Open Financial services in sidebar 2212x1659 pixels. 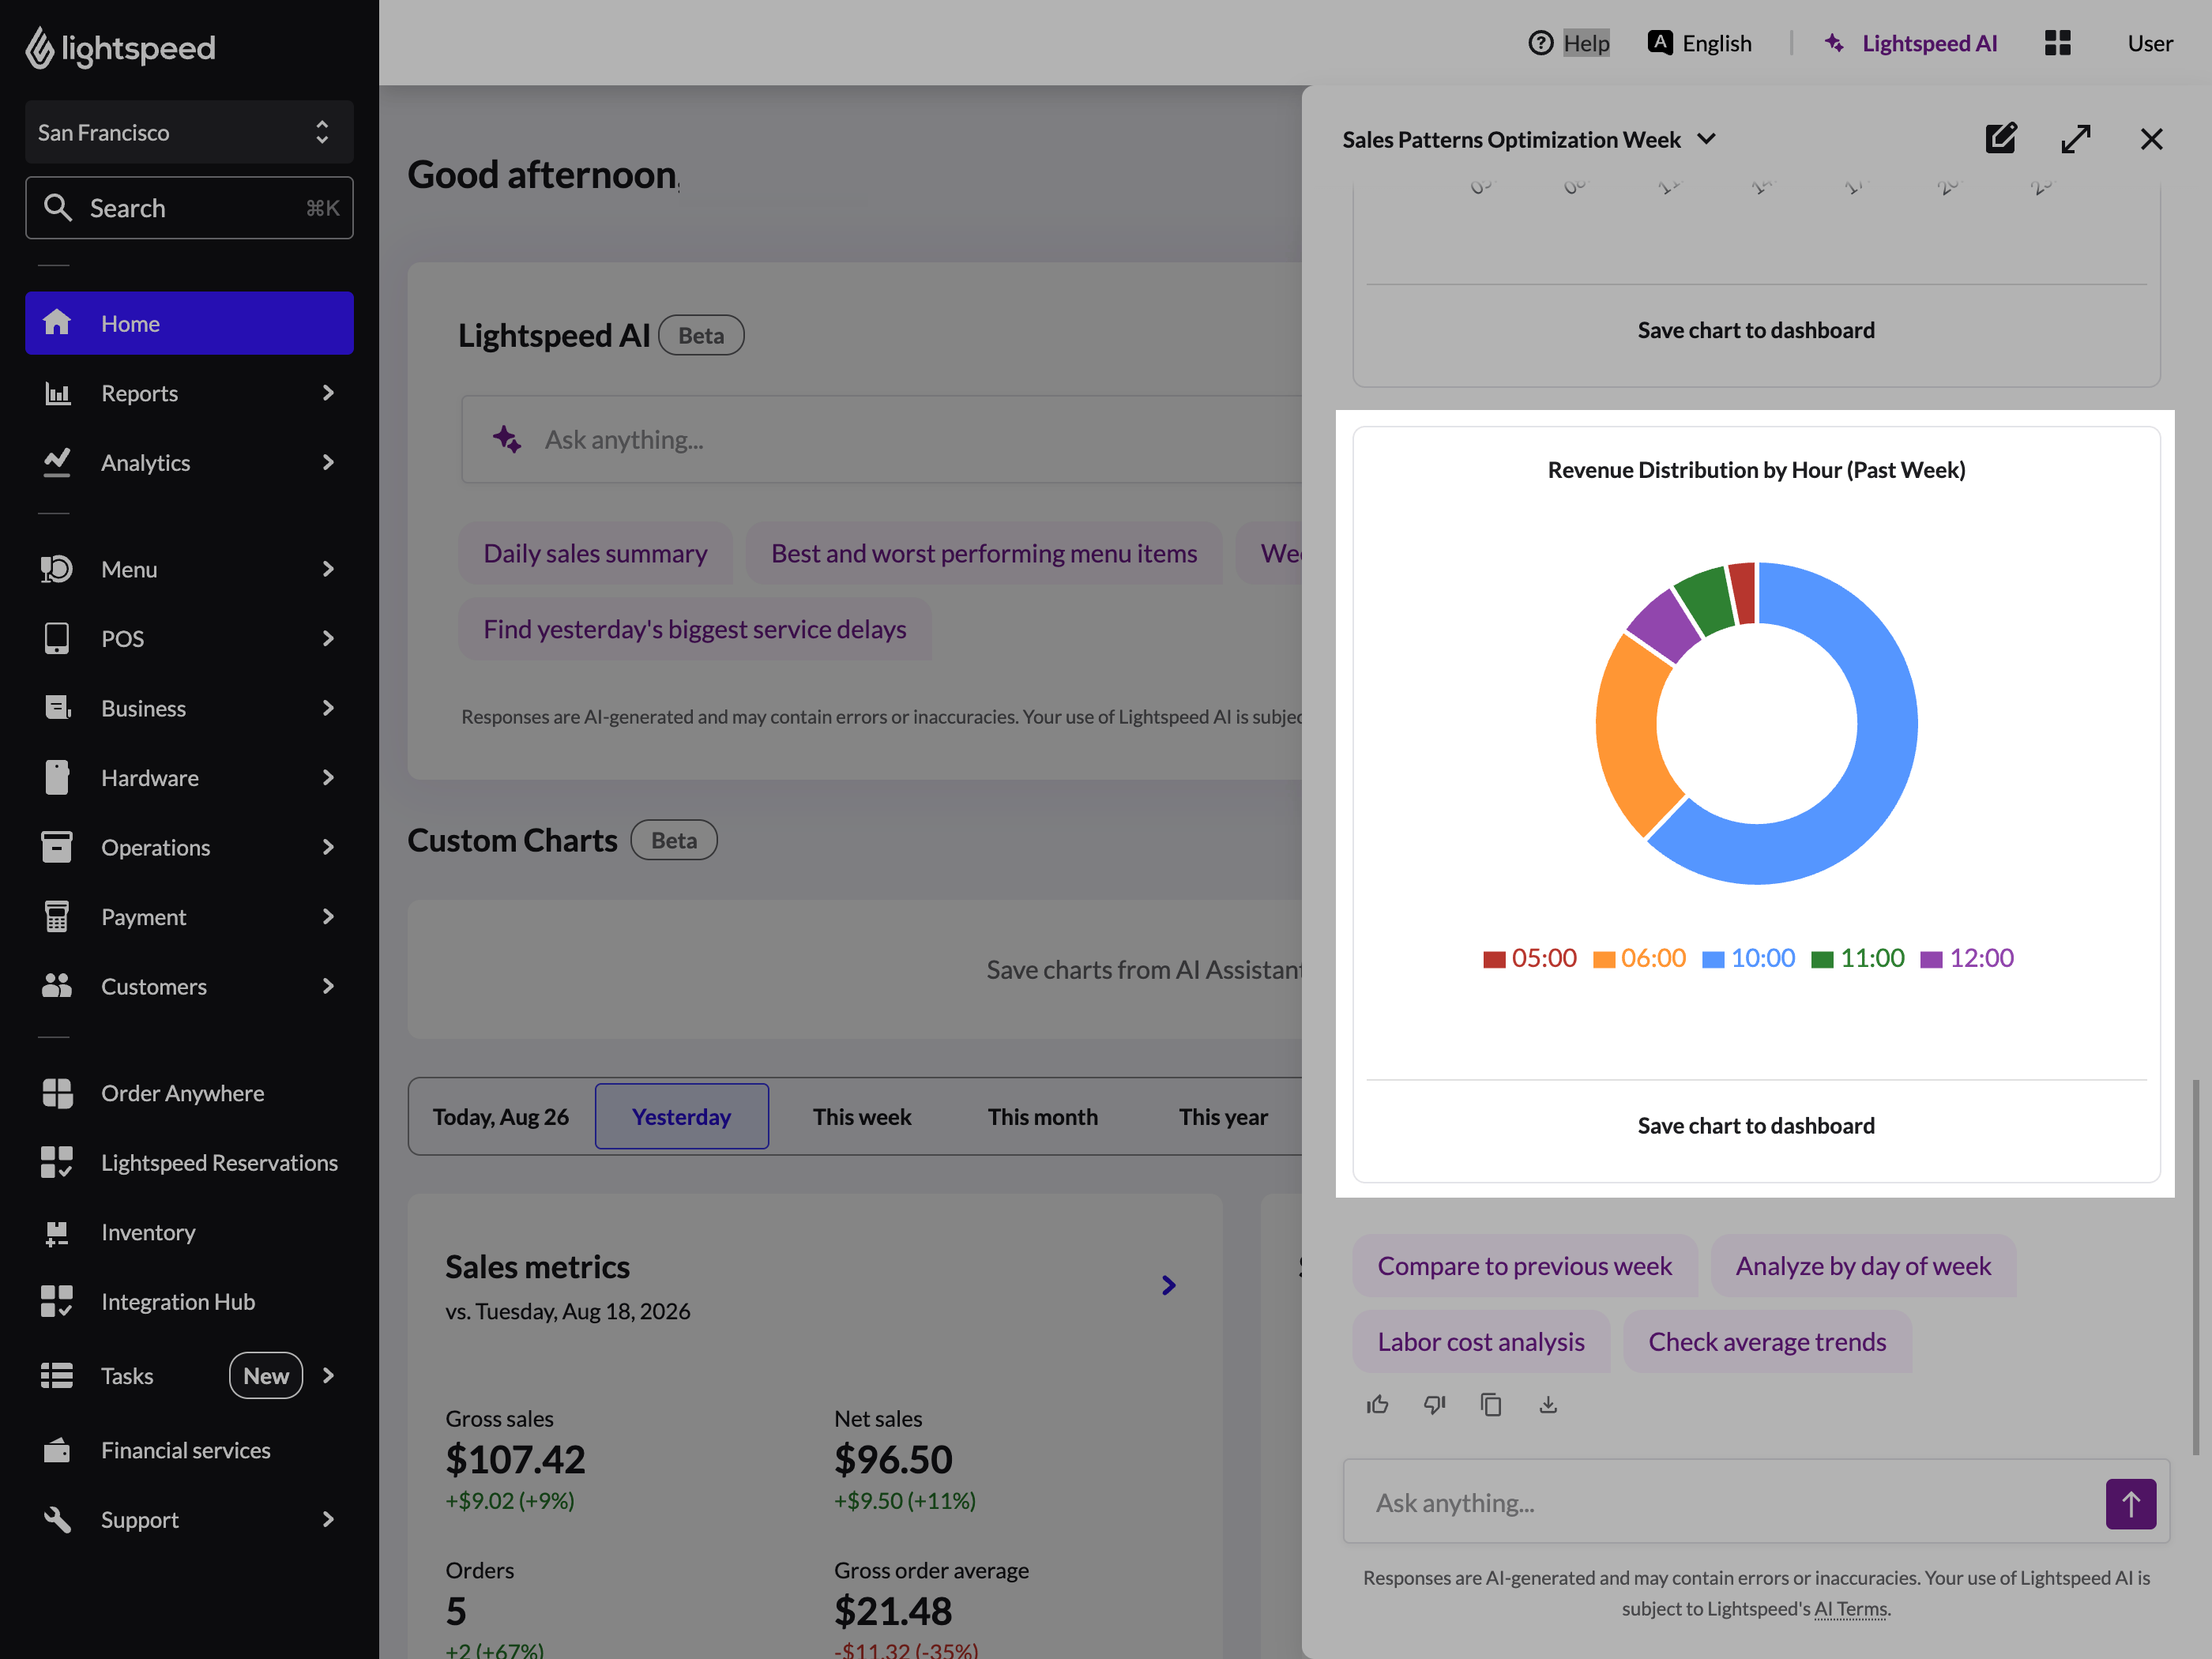[189, 1450]
